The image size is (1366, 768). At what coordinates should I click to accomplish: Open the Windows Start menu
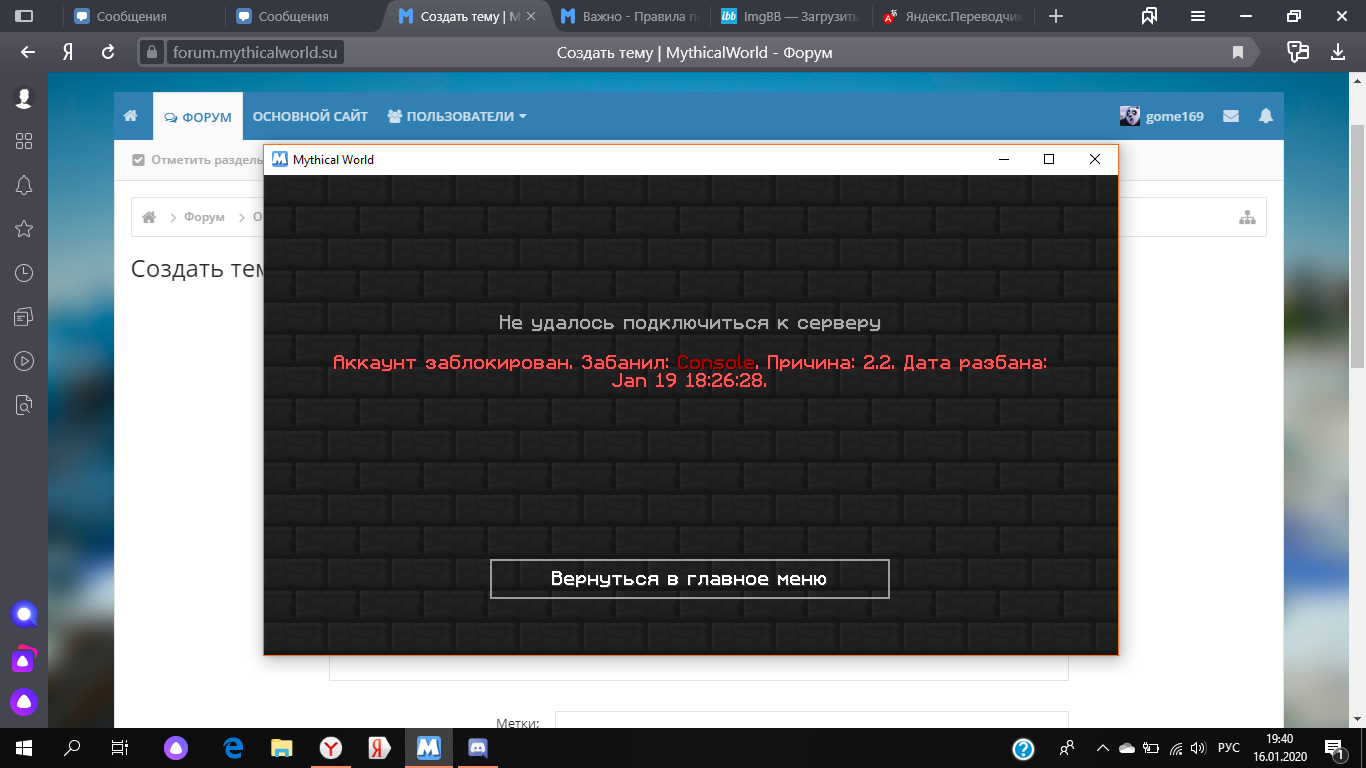(x=24, y=748)
